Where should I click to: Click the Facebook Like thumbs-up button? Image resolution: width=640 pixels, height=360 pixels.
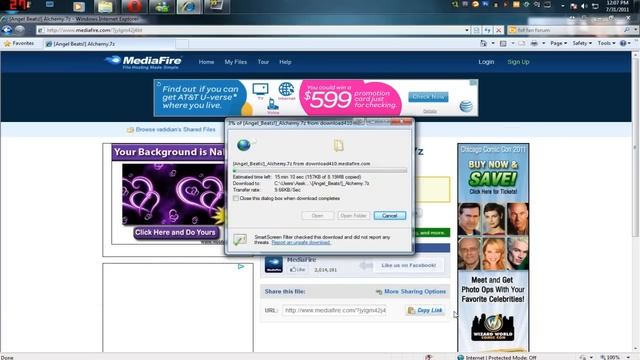tap(298, 270)
